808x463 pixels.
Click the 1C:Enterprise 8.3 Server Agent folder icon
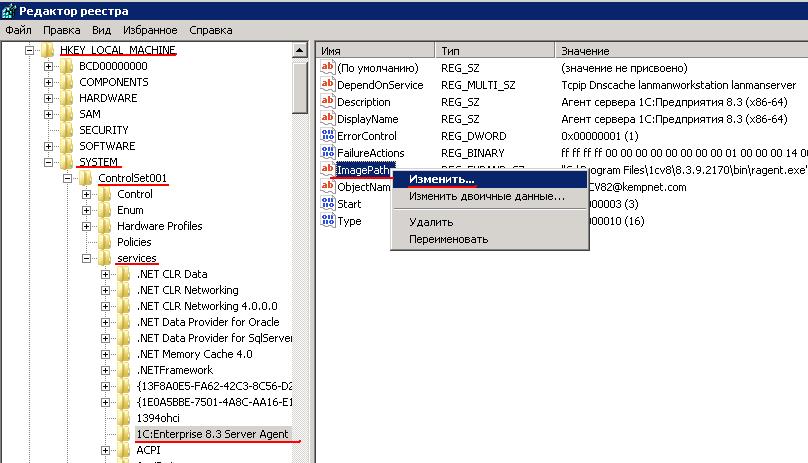coord(124,434)
